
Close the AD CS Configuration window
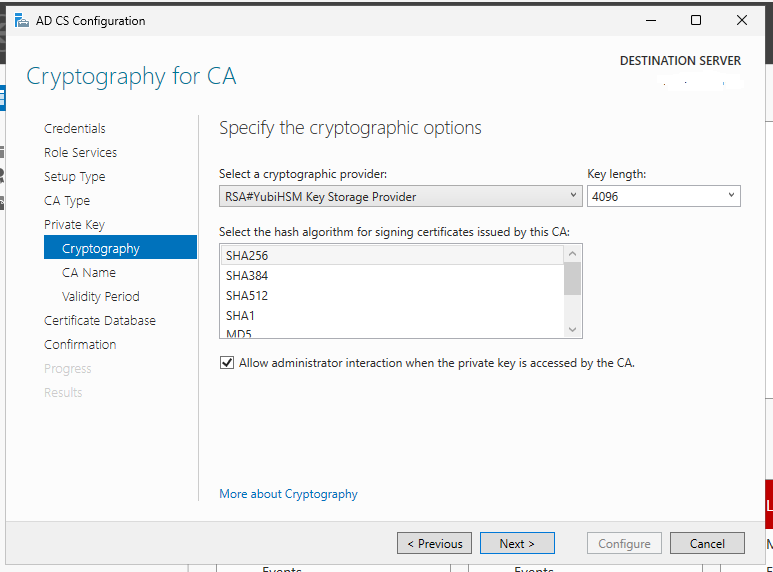[x=741, y=20]
